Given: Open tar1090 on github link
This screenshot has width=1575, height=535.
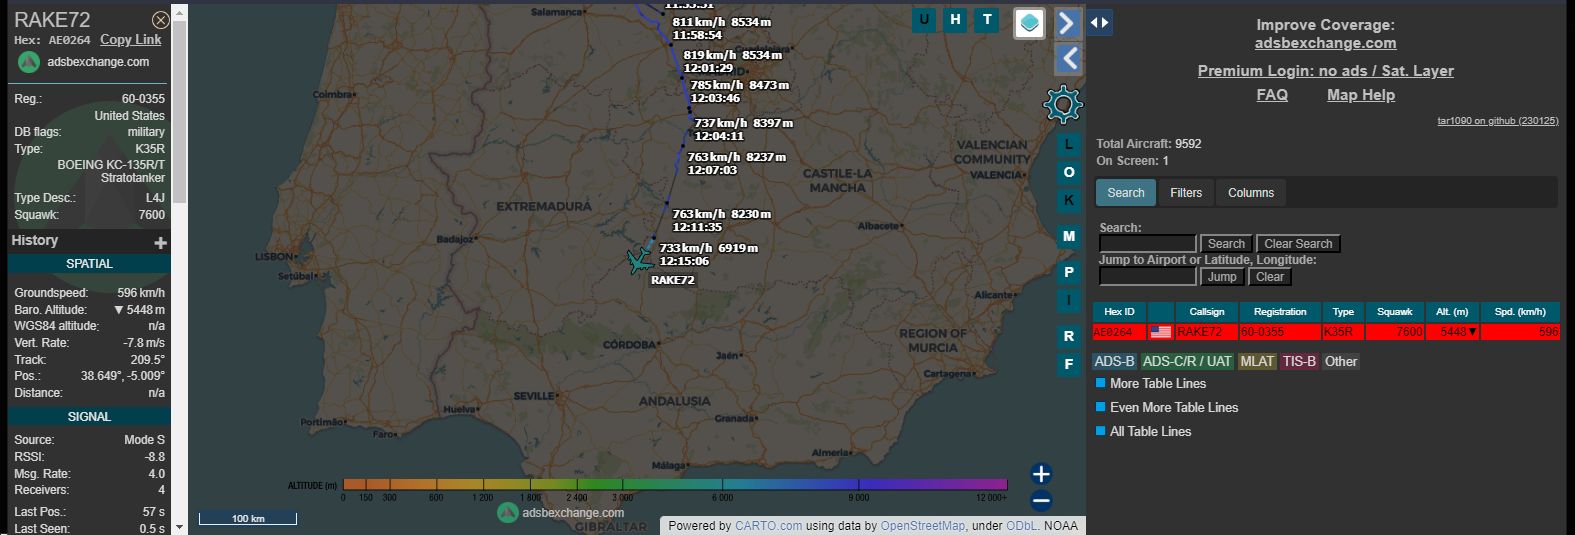Looking at the screenshot, I should [1497, 121].
